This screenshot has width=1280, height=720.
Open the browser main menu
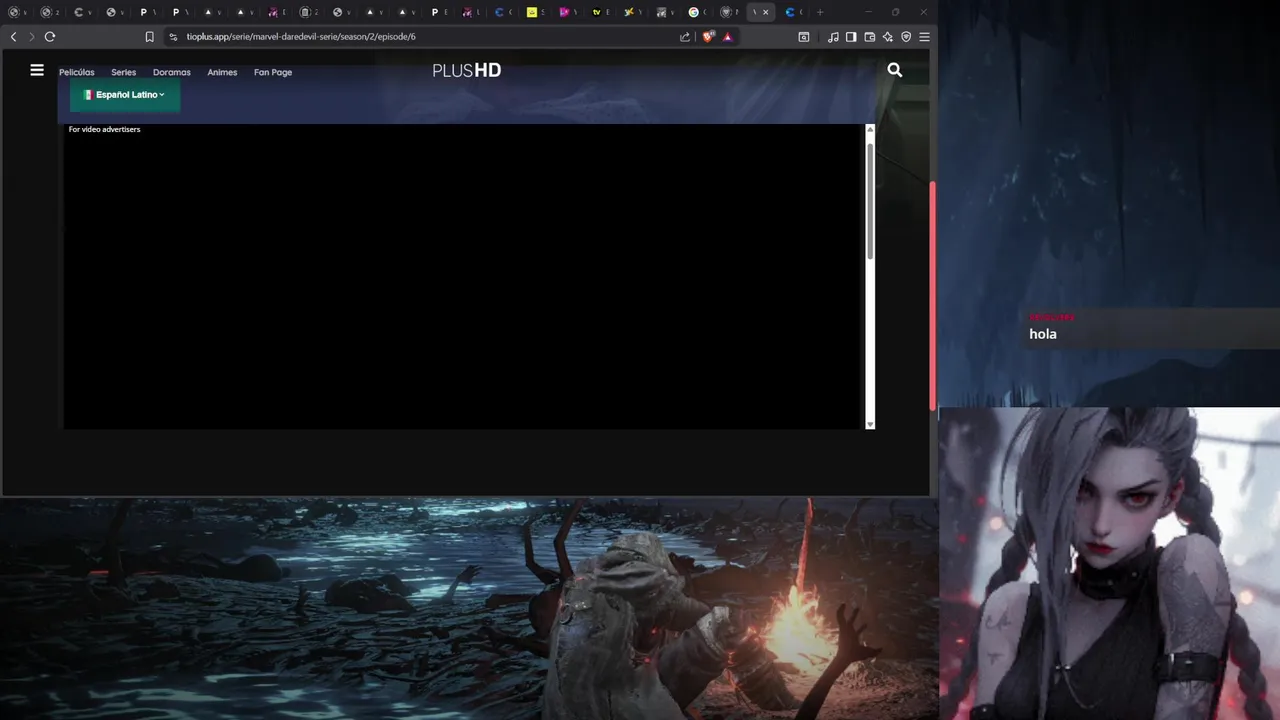pos(924,37)
